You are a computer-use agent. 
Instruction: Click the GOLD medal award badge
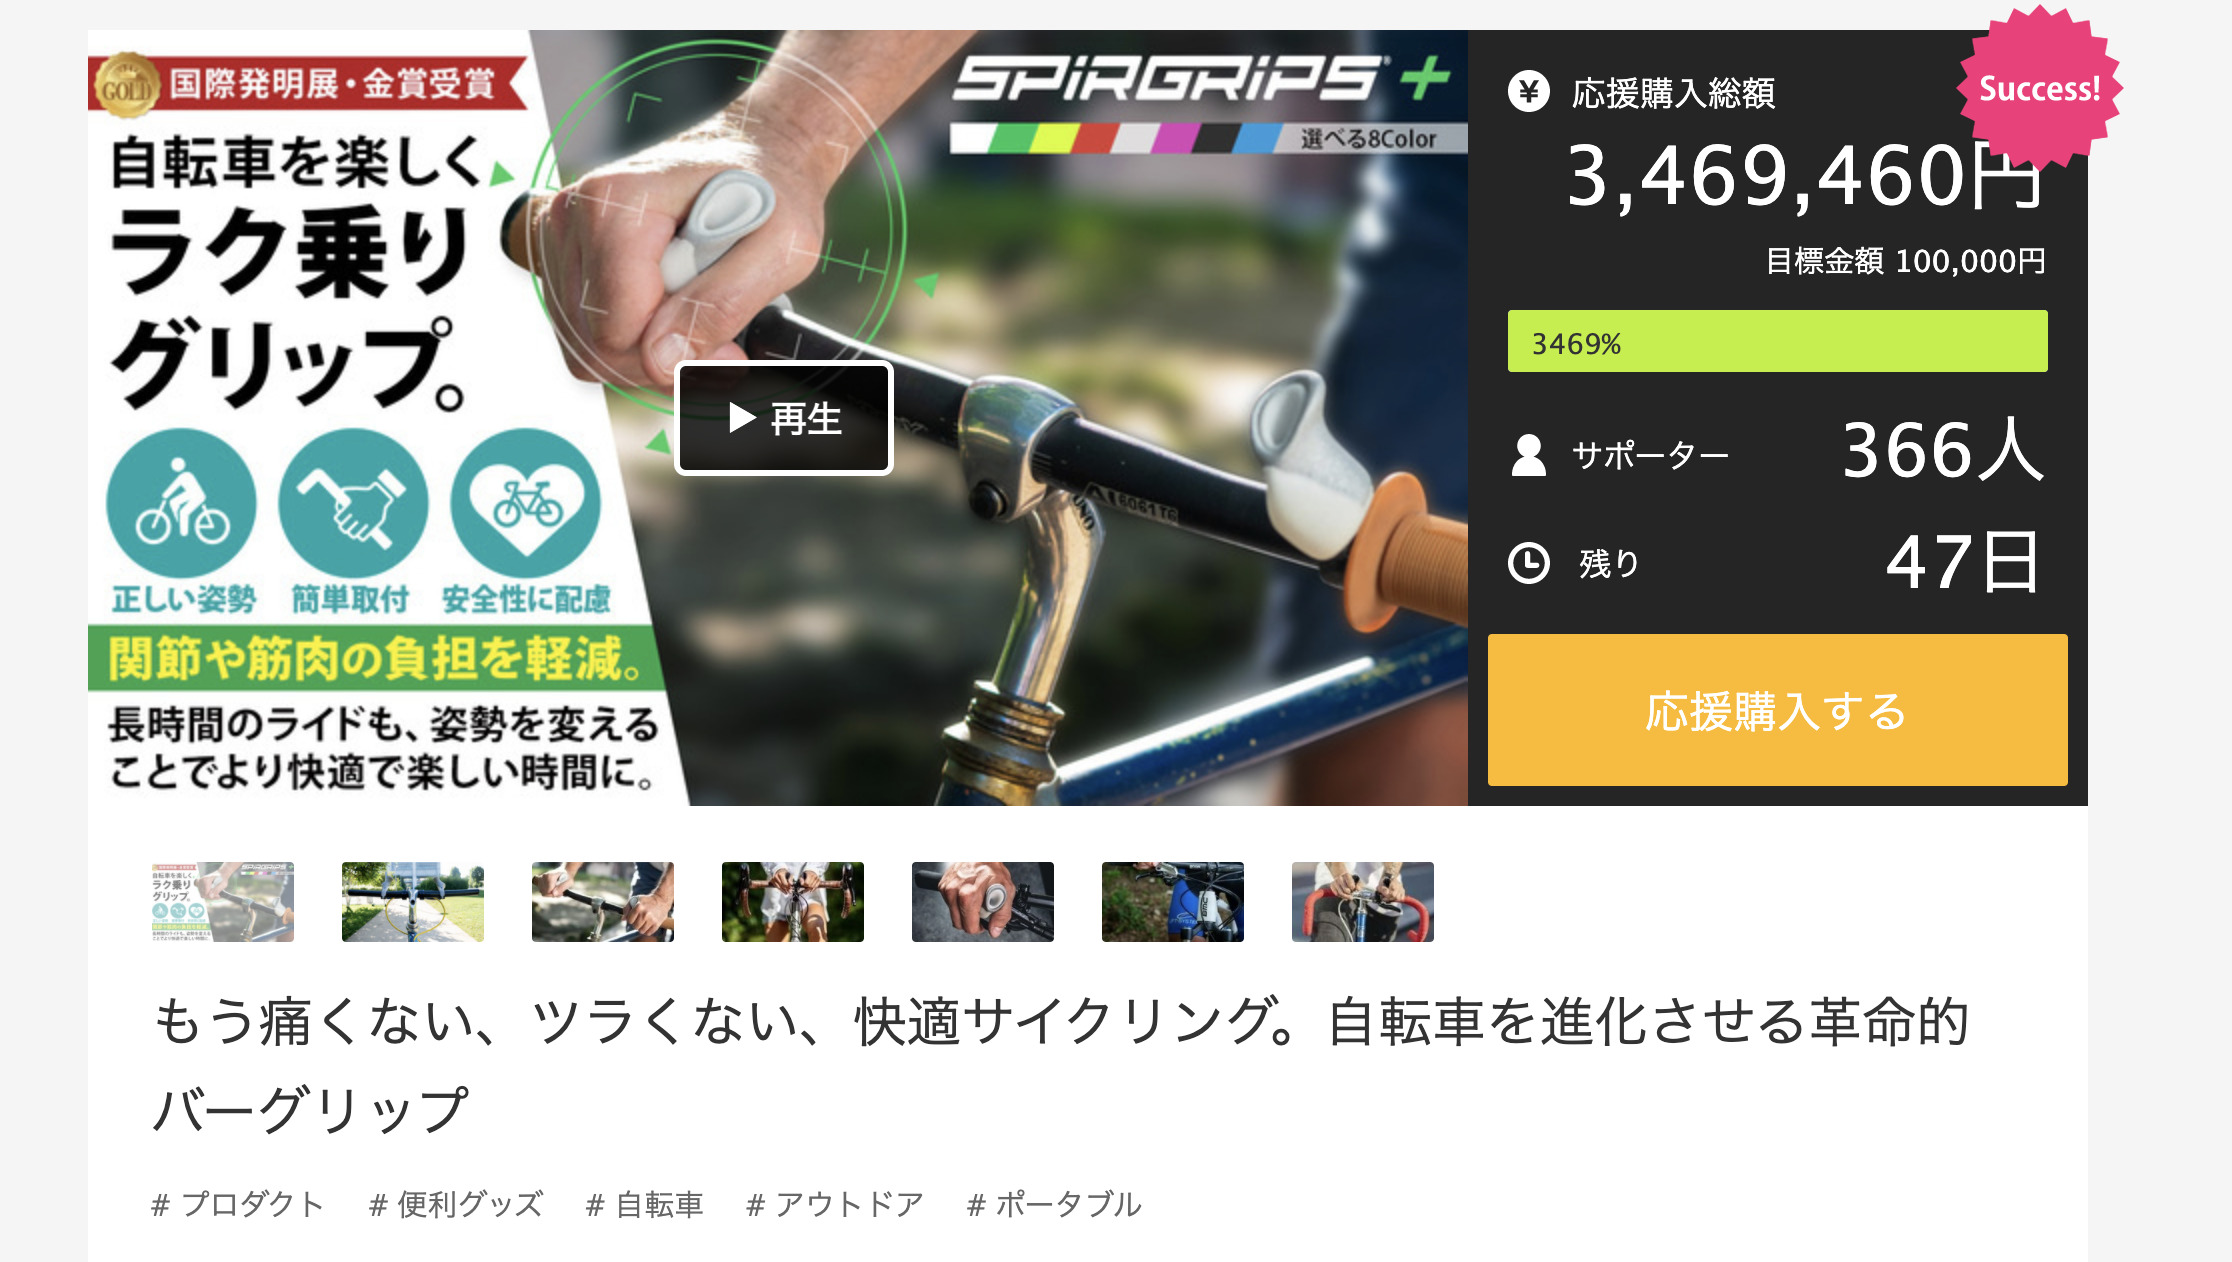126,86
